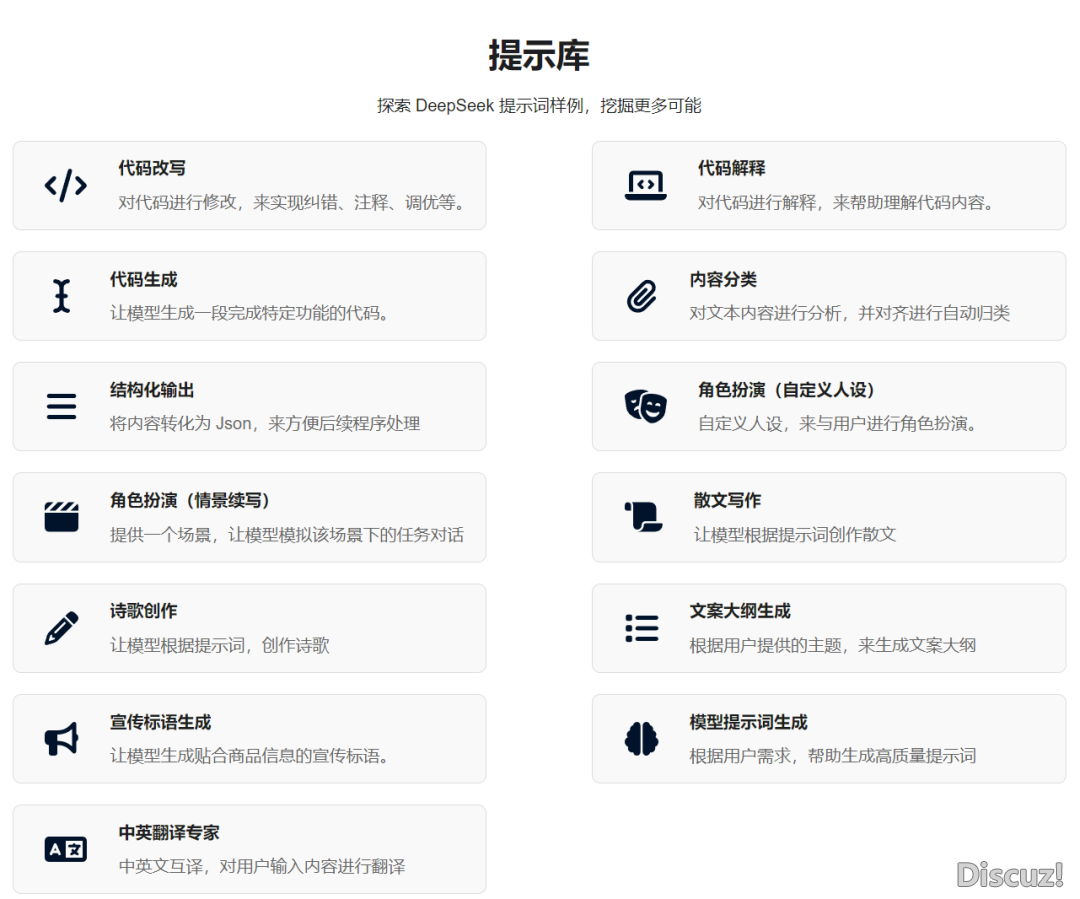The width and height of the screenshot is (1080, 899).
Task: Click the brain icon for 模型提示词生成
Action: pos(641,739)
